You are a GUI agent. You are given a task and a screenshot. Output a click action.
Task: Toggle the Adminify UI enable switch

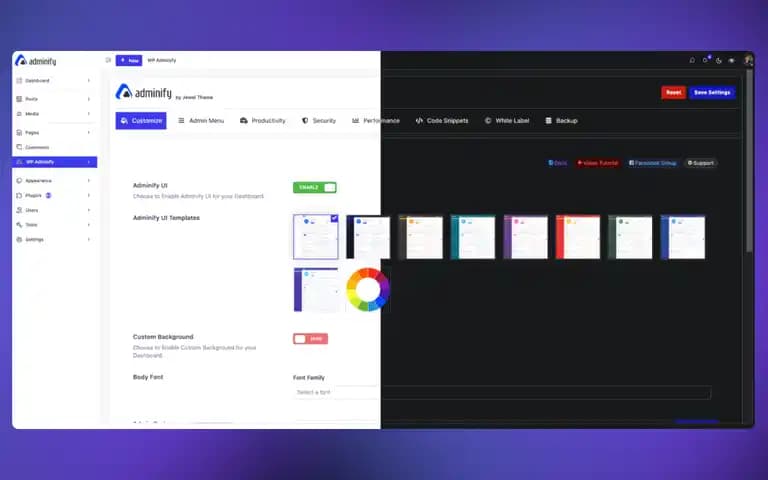coord(314,188)
